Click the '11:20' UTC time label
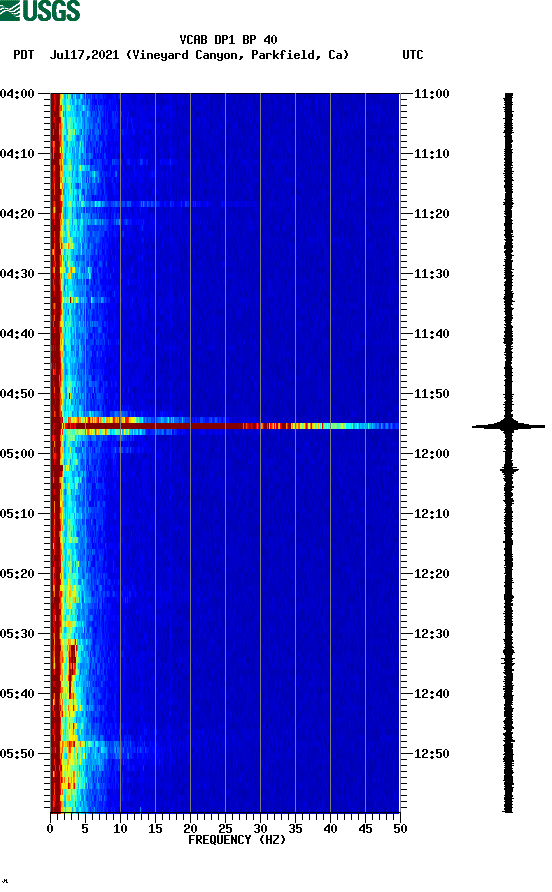This screenshot has height=892, width=552. (432, 214)
